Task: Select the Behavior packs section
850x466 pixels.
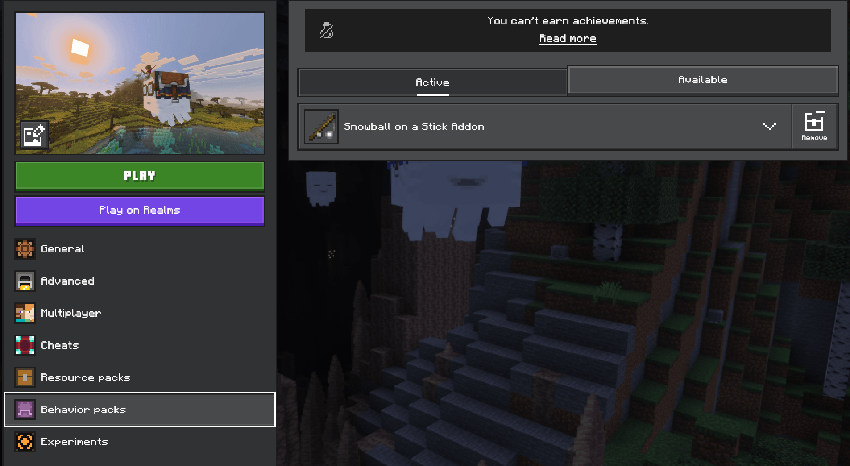Action: click(x=140, y=410)
